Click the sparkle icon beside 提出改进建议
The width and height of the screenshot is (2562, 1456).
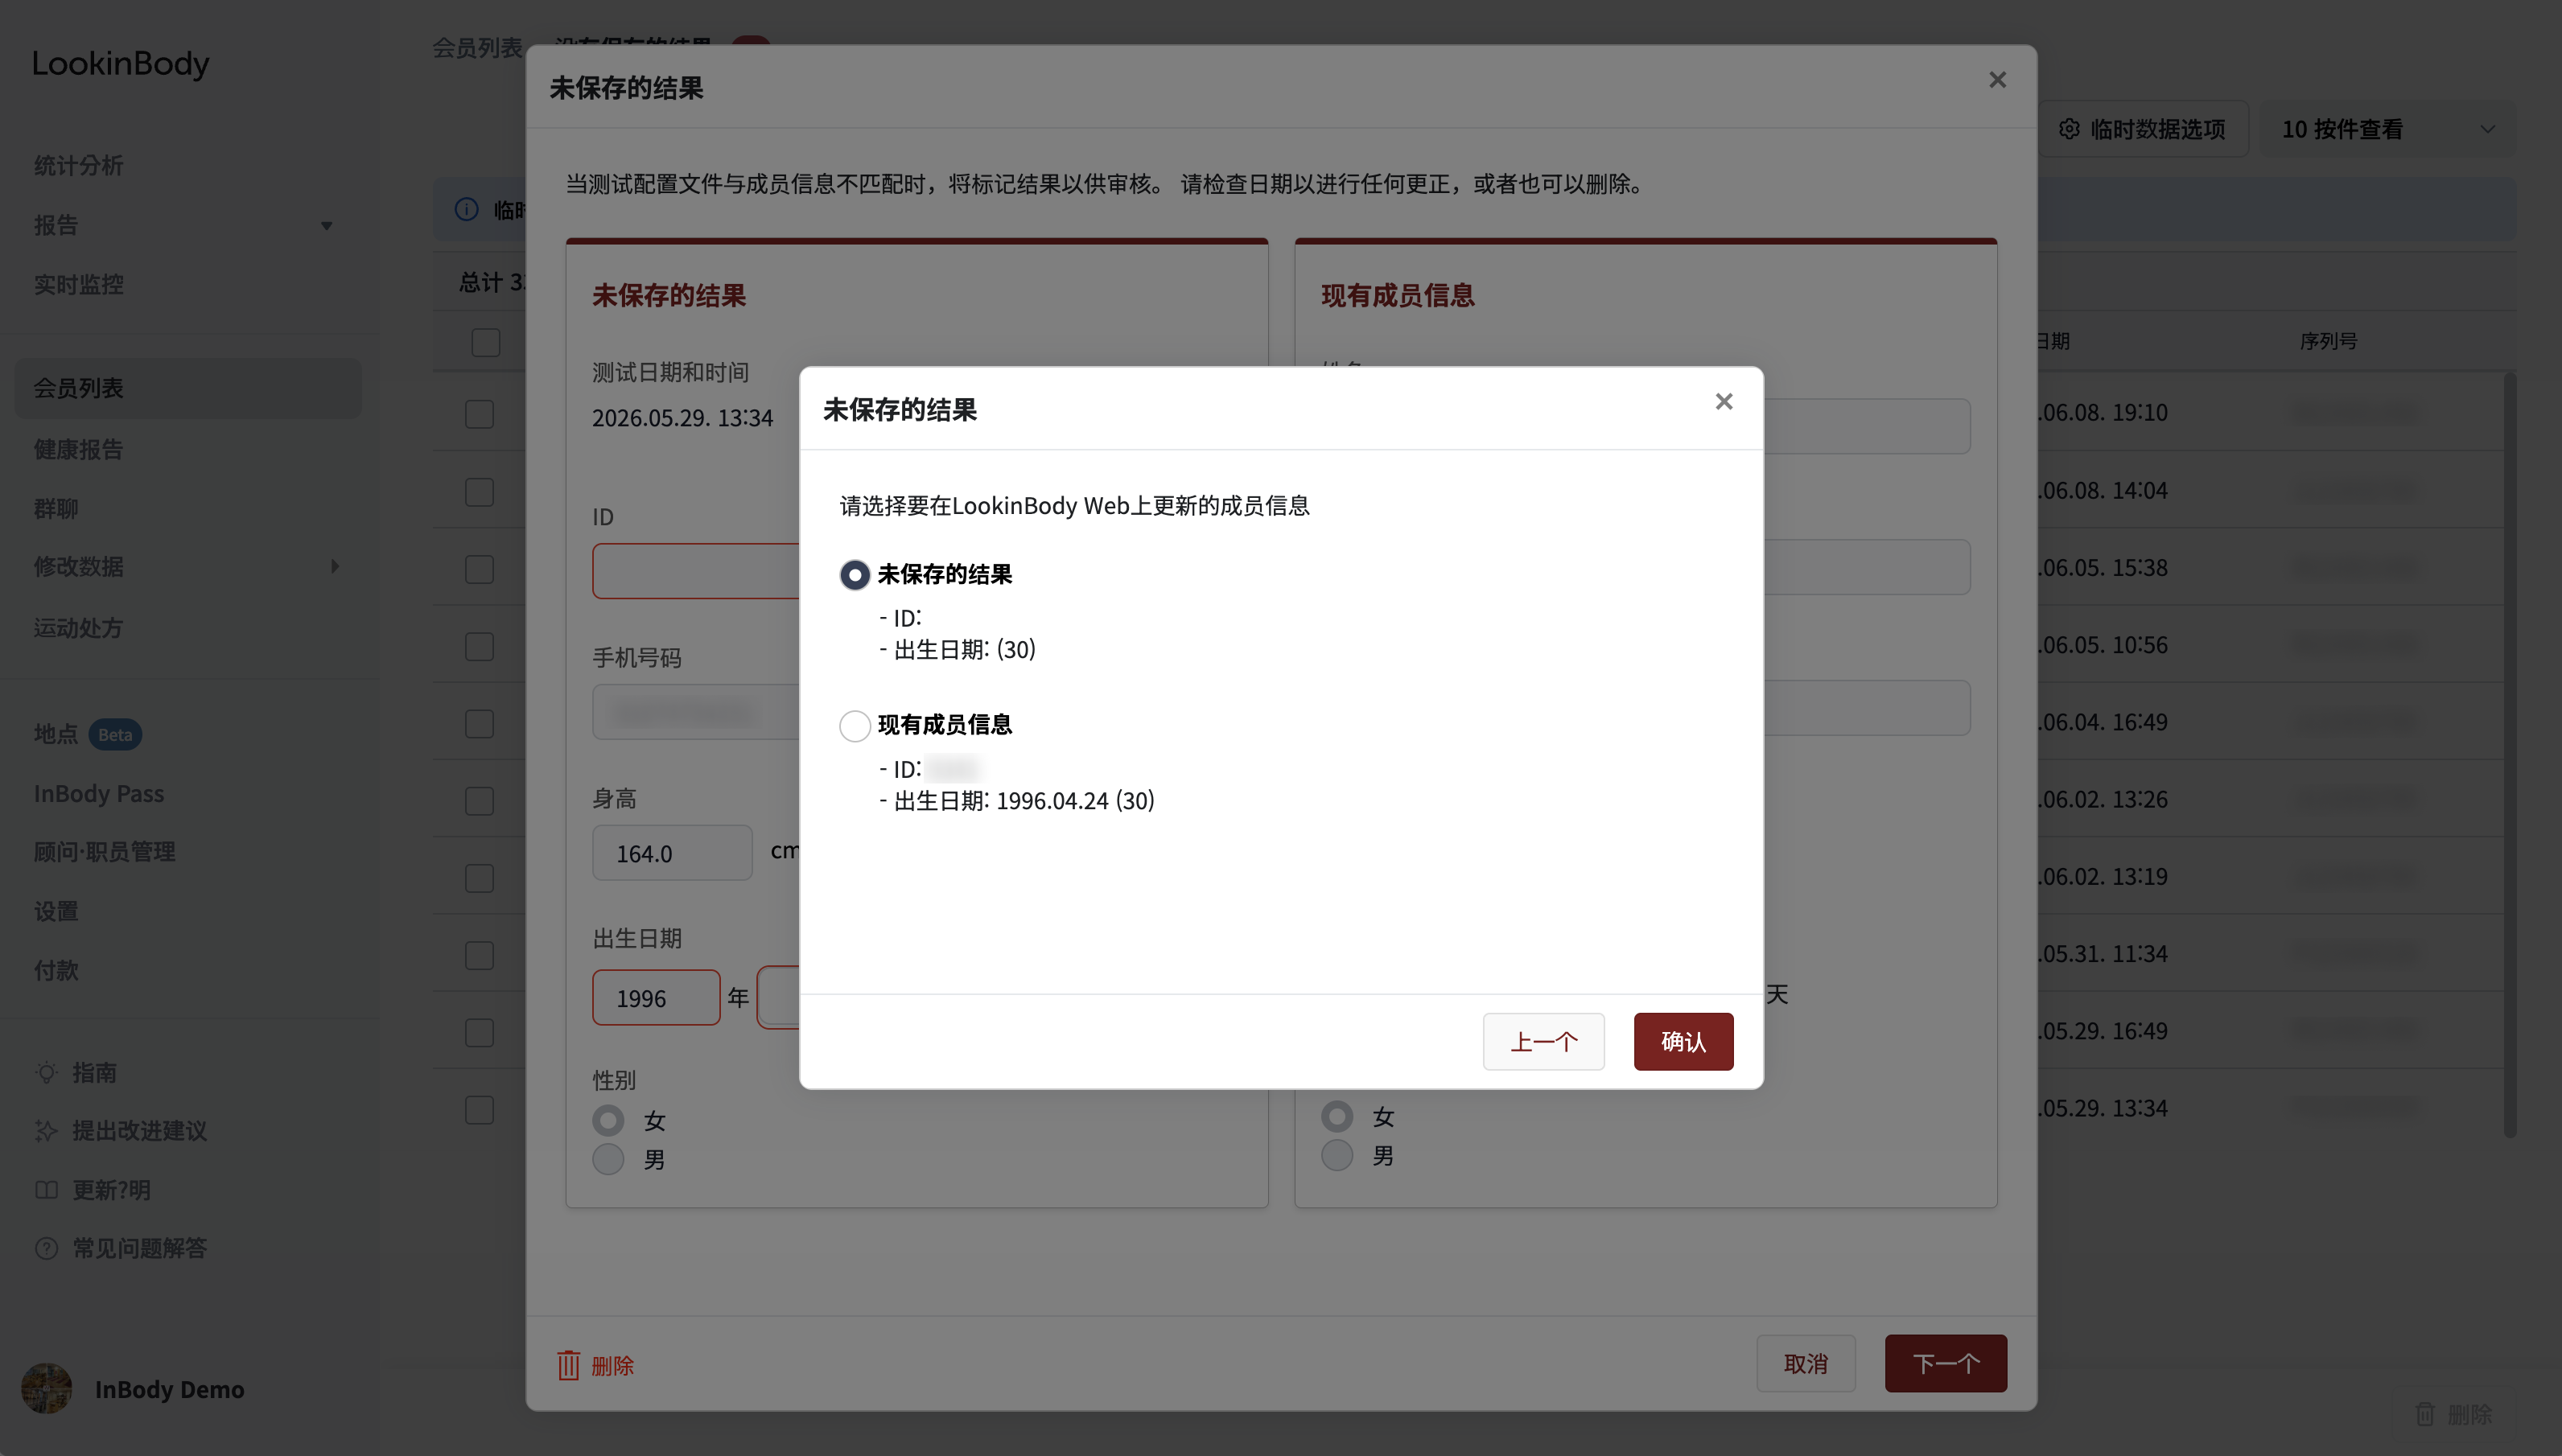[x=46, y=1131]
